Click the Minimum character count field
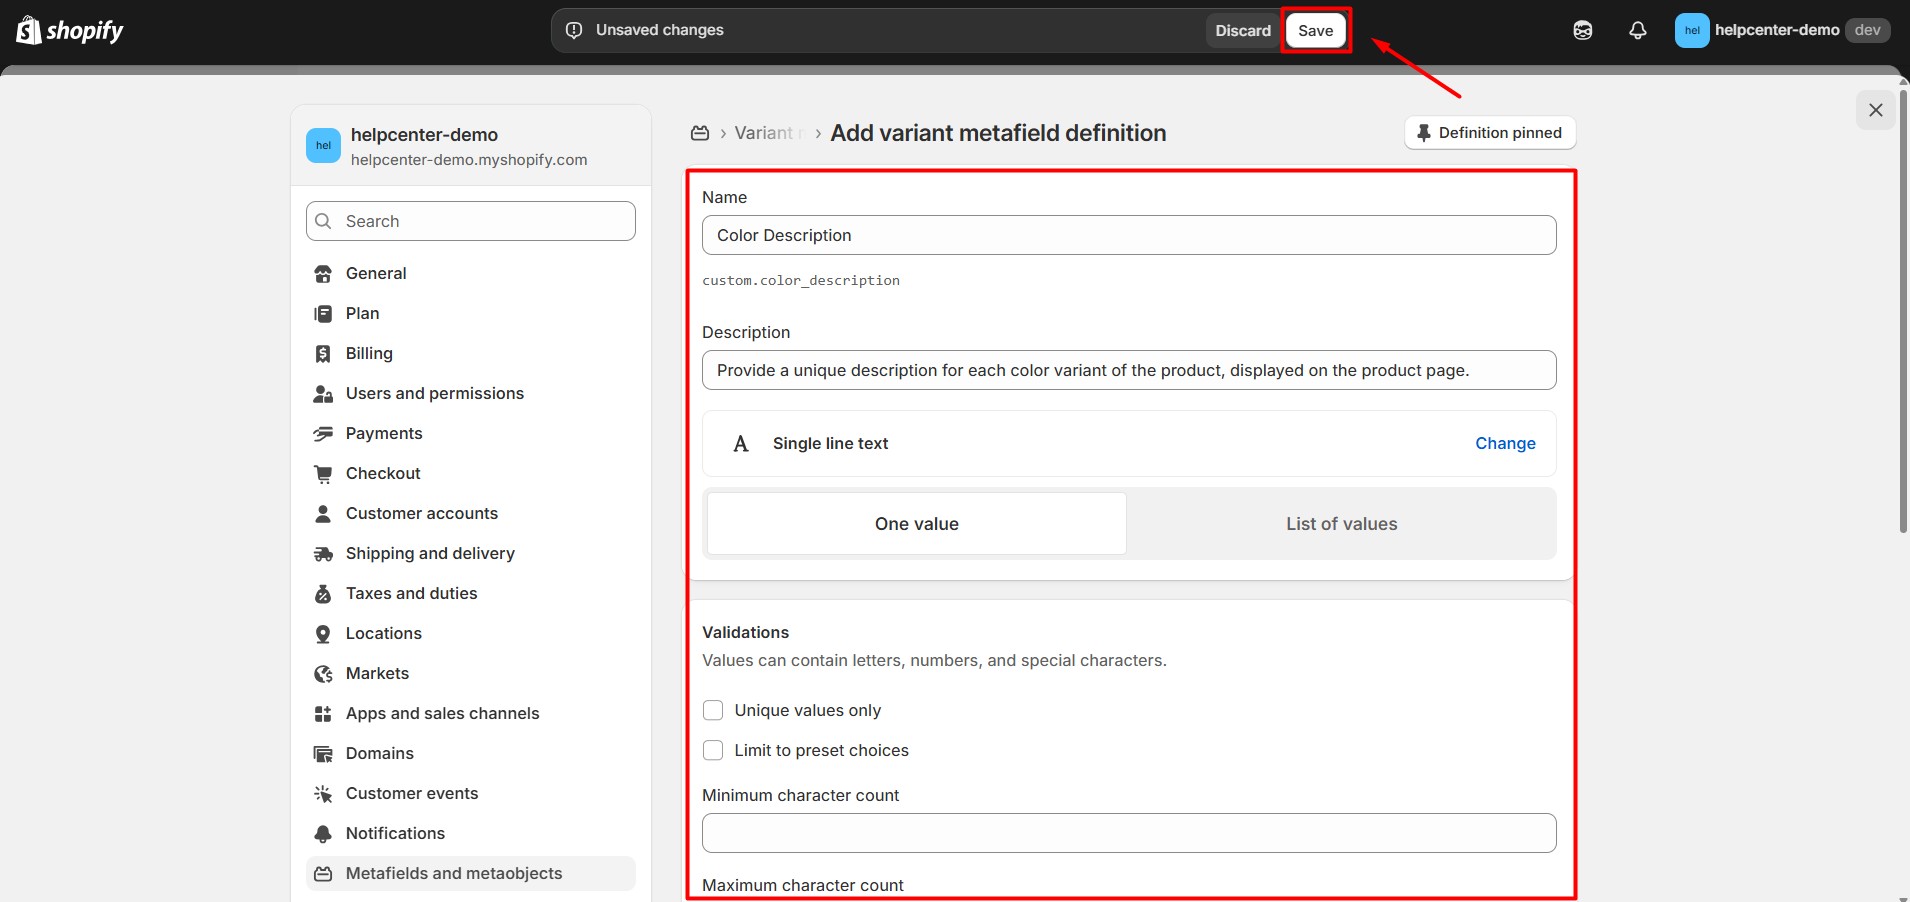Image resolution: width=1910 pixels, height=902 pixels. (1129, 833)
